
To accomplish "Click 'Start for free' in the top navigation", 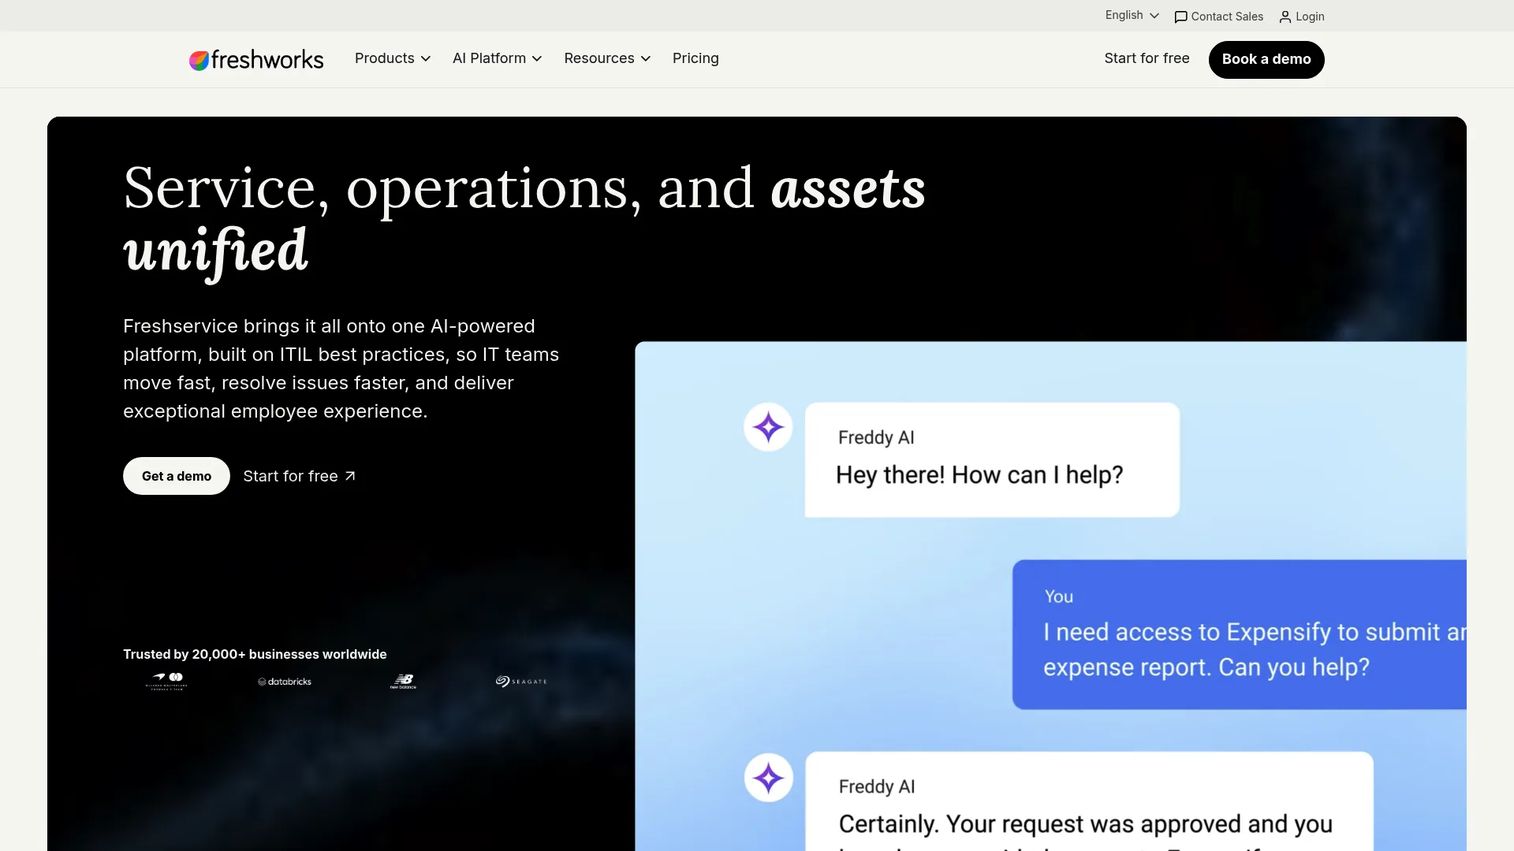I will (1147, 59).
